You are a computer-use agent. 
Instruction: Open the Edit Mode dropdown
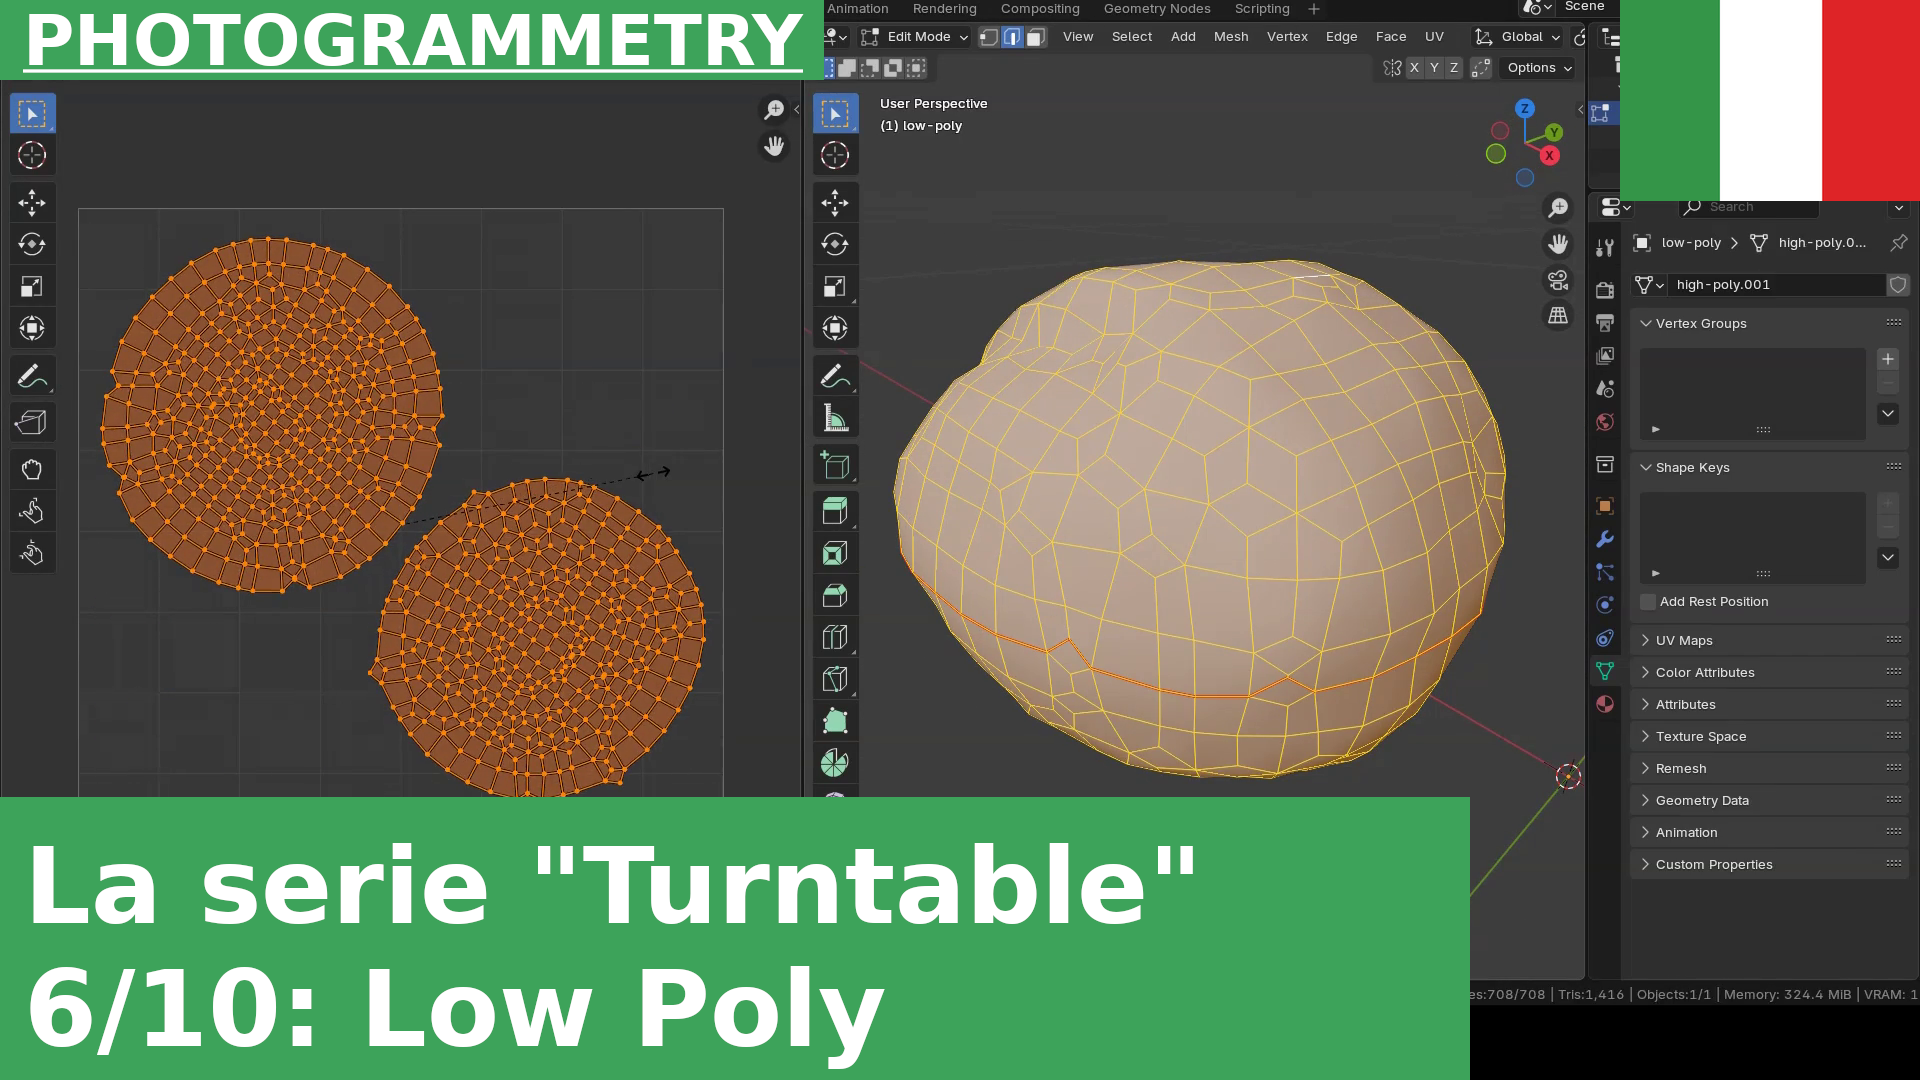pos(915,37)
